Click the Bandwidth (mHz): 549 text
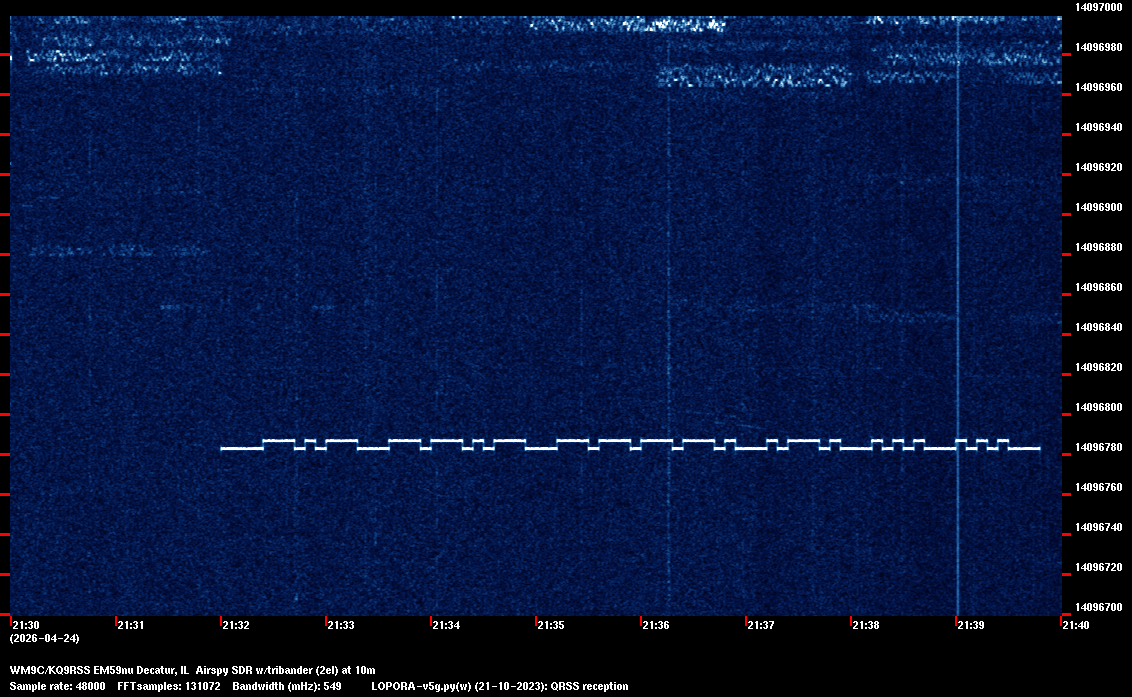 pos(286,686)
